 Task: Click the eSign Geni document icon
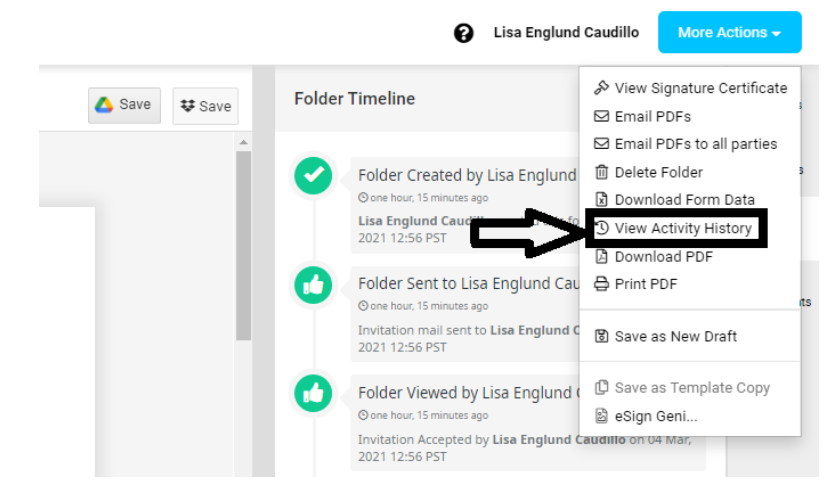pos(601,415)
